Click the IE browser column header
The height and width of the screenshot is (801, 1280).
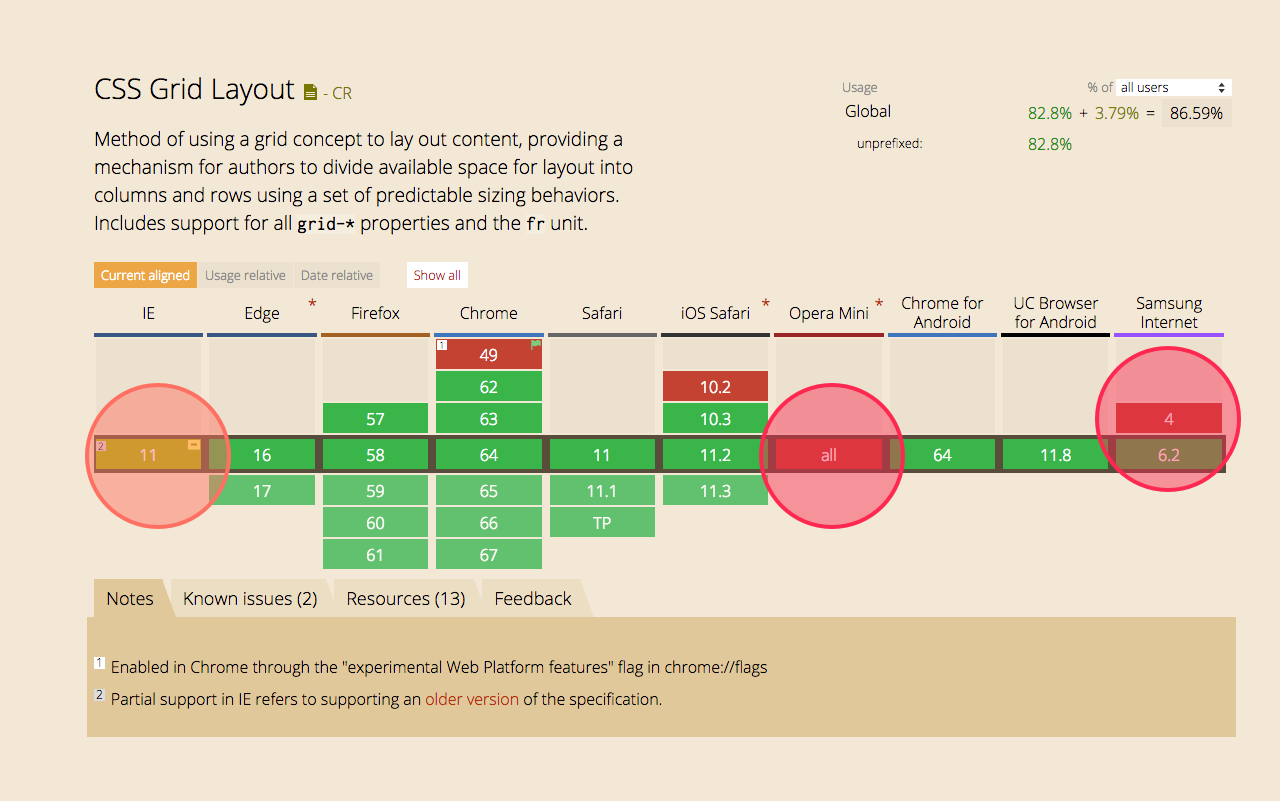tap(148, 313)
